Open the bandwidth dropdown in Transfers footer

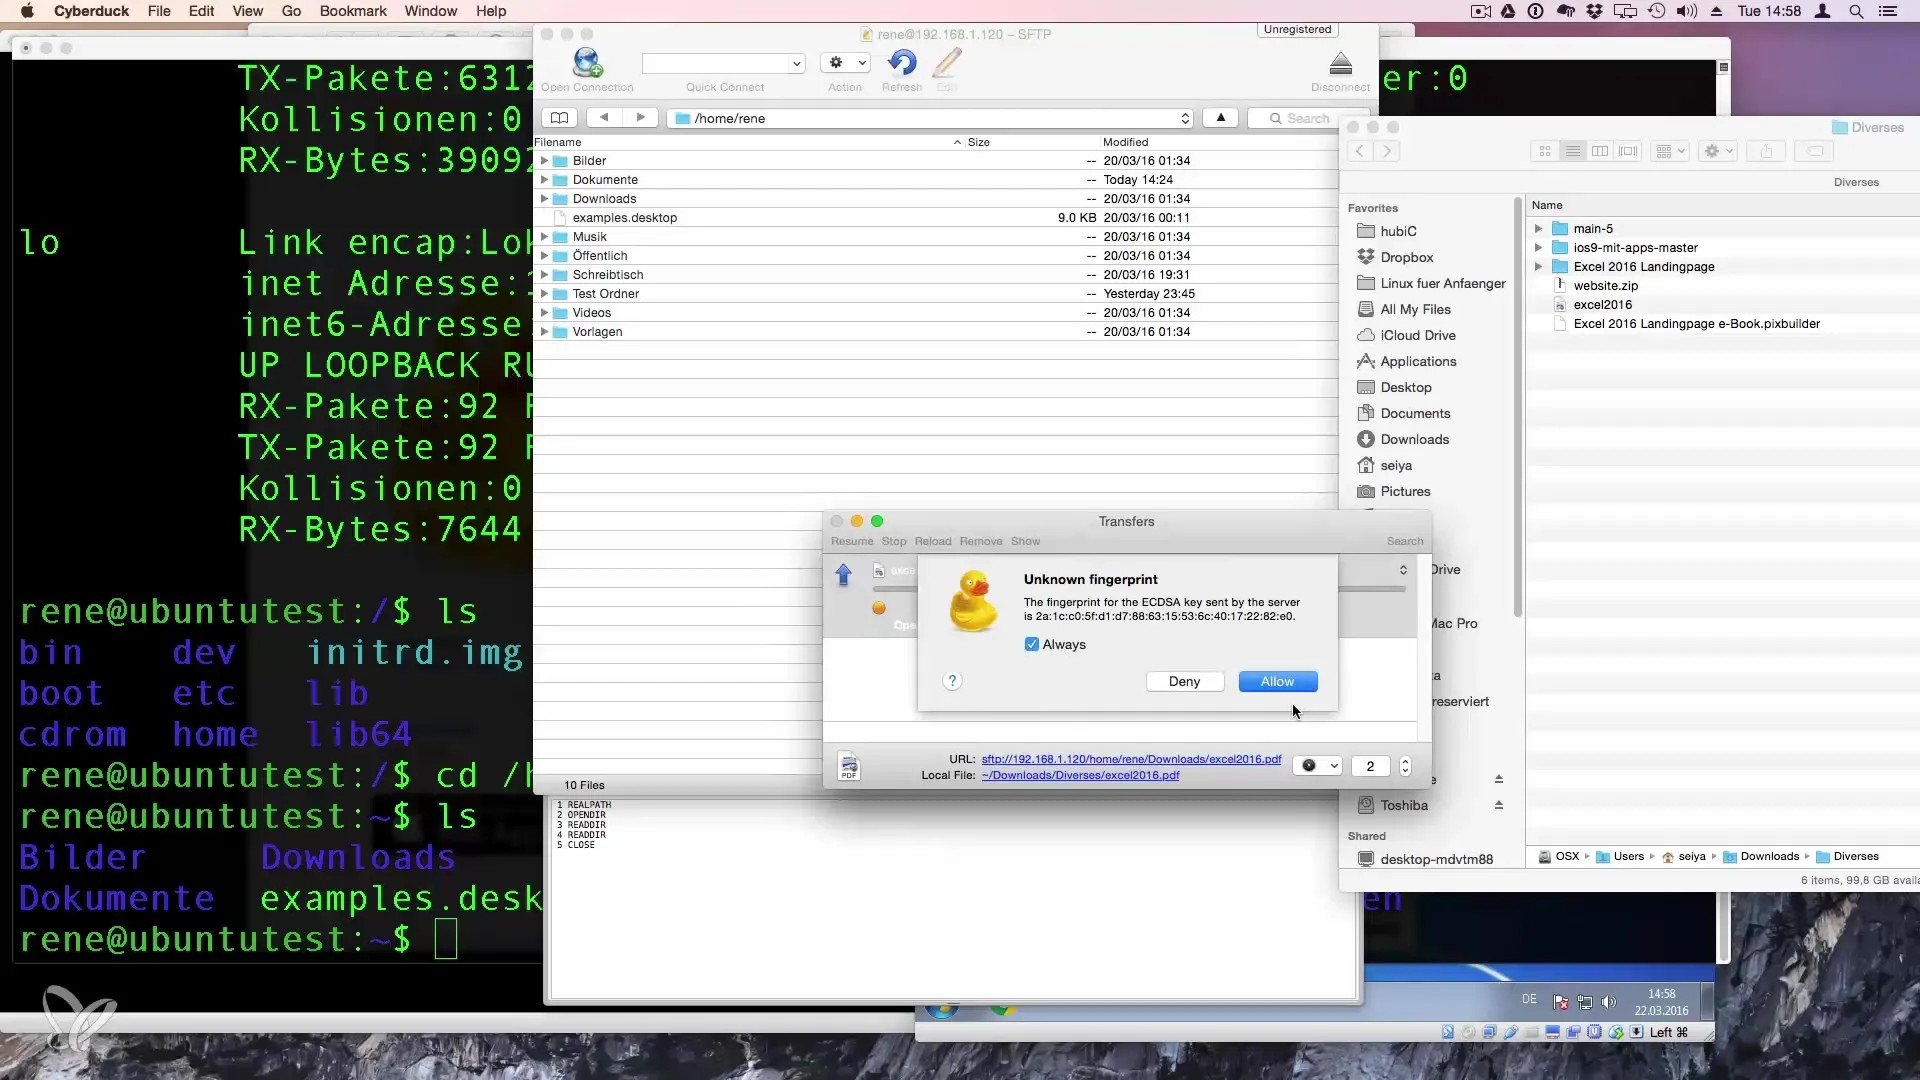tap(1317, 766)
